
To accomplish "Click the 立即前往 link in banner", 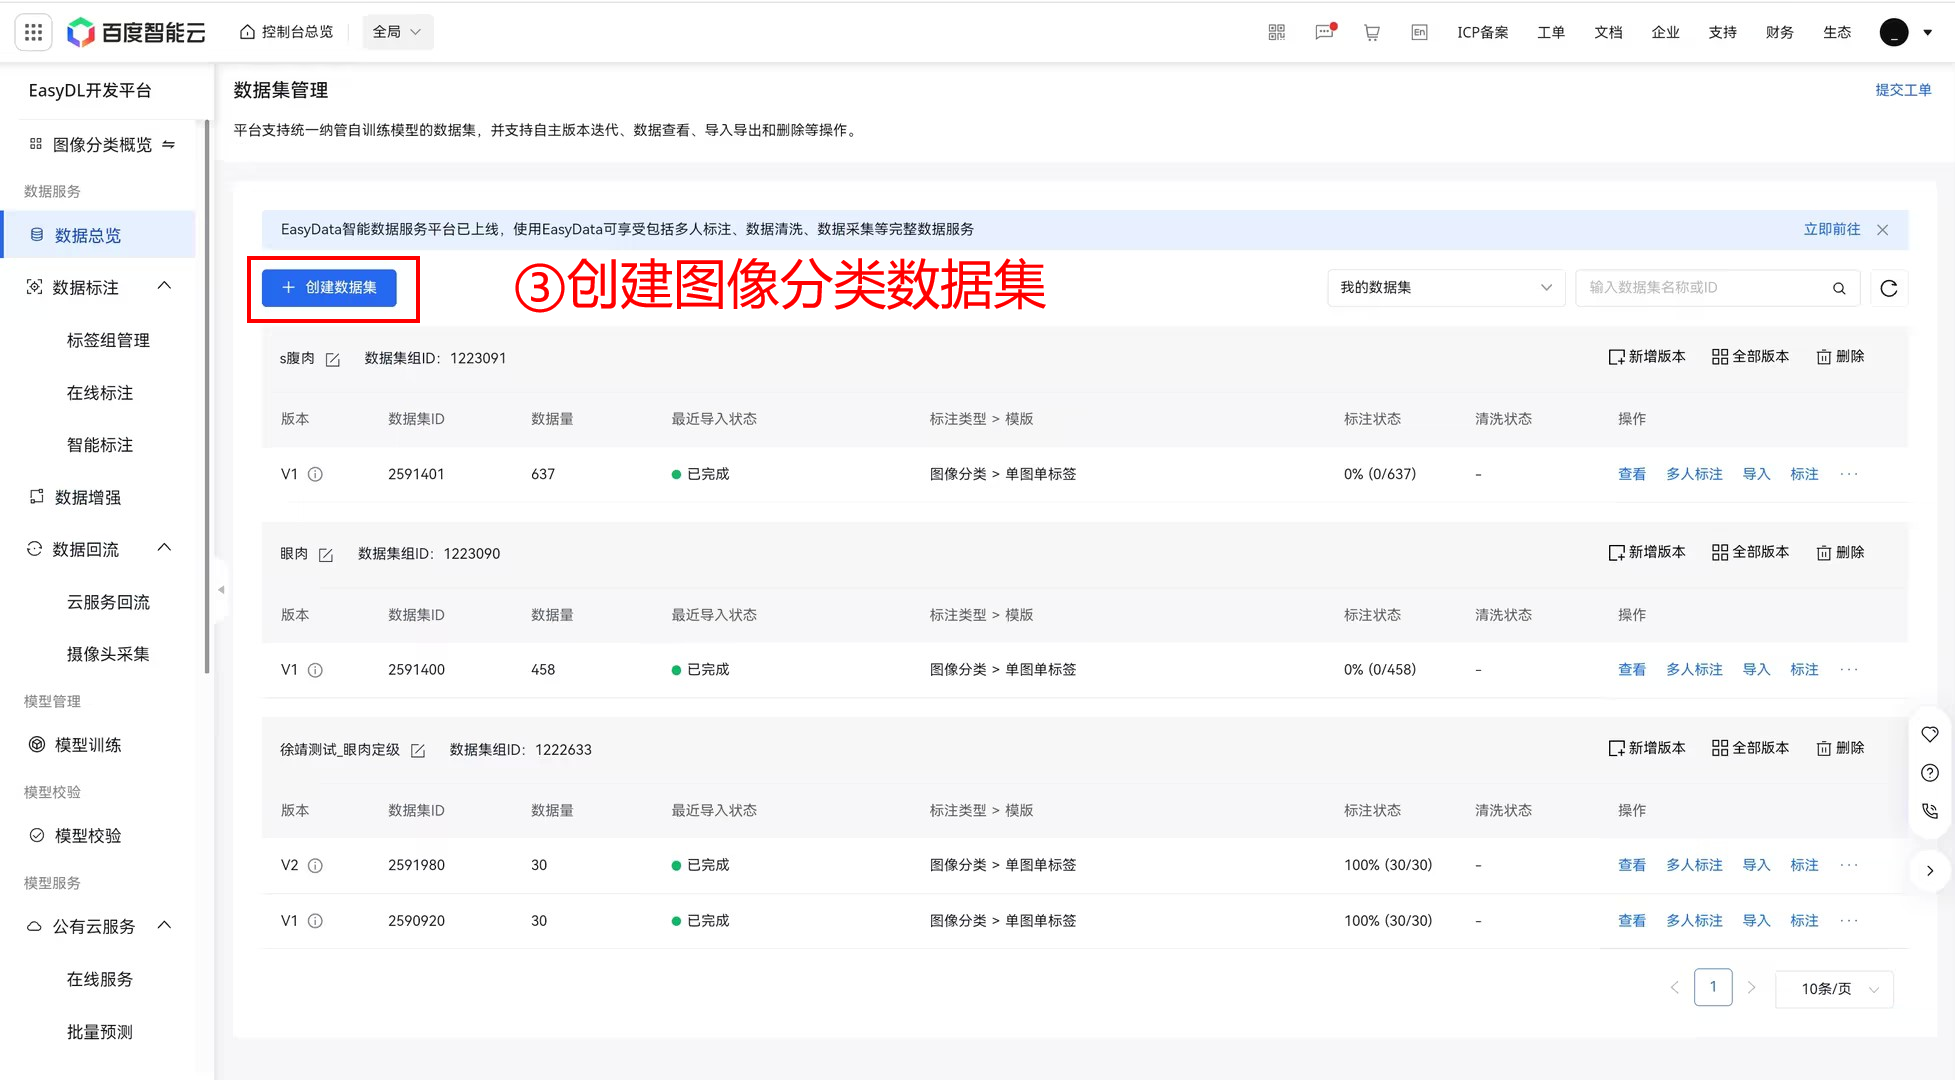I will [x=1831, y=229].
